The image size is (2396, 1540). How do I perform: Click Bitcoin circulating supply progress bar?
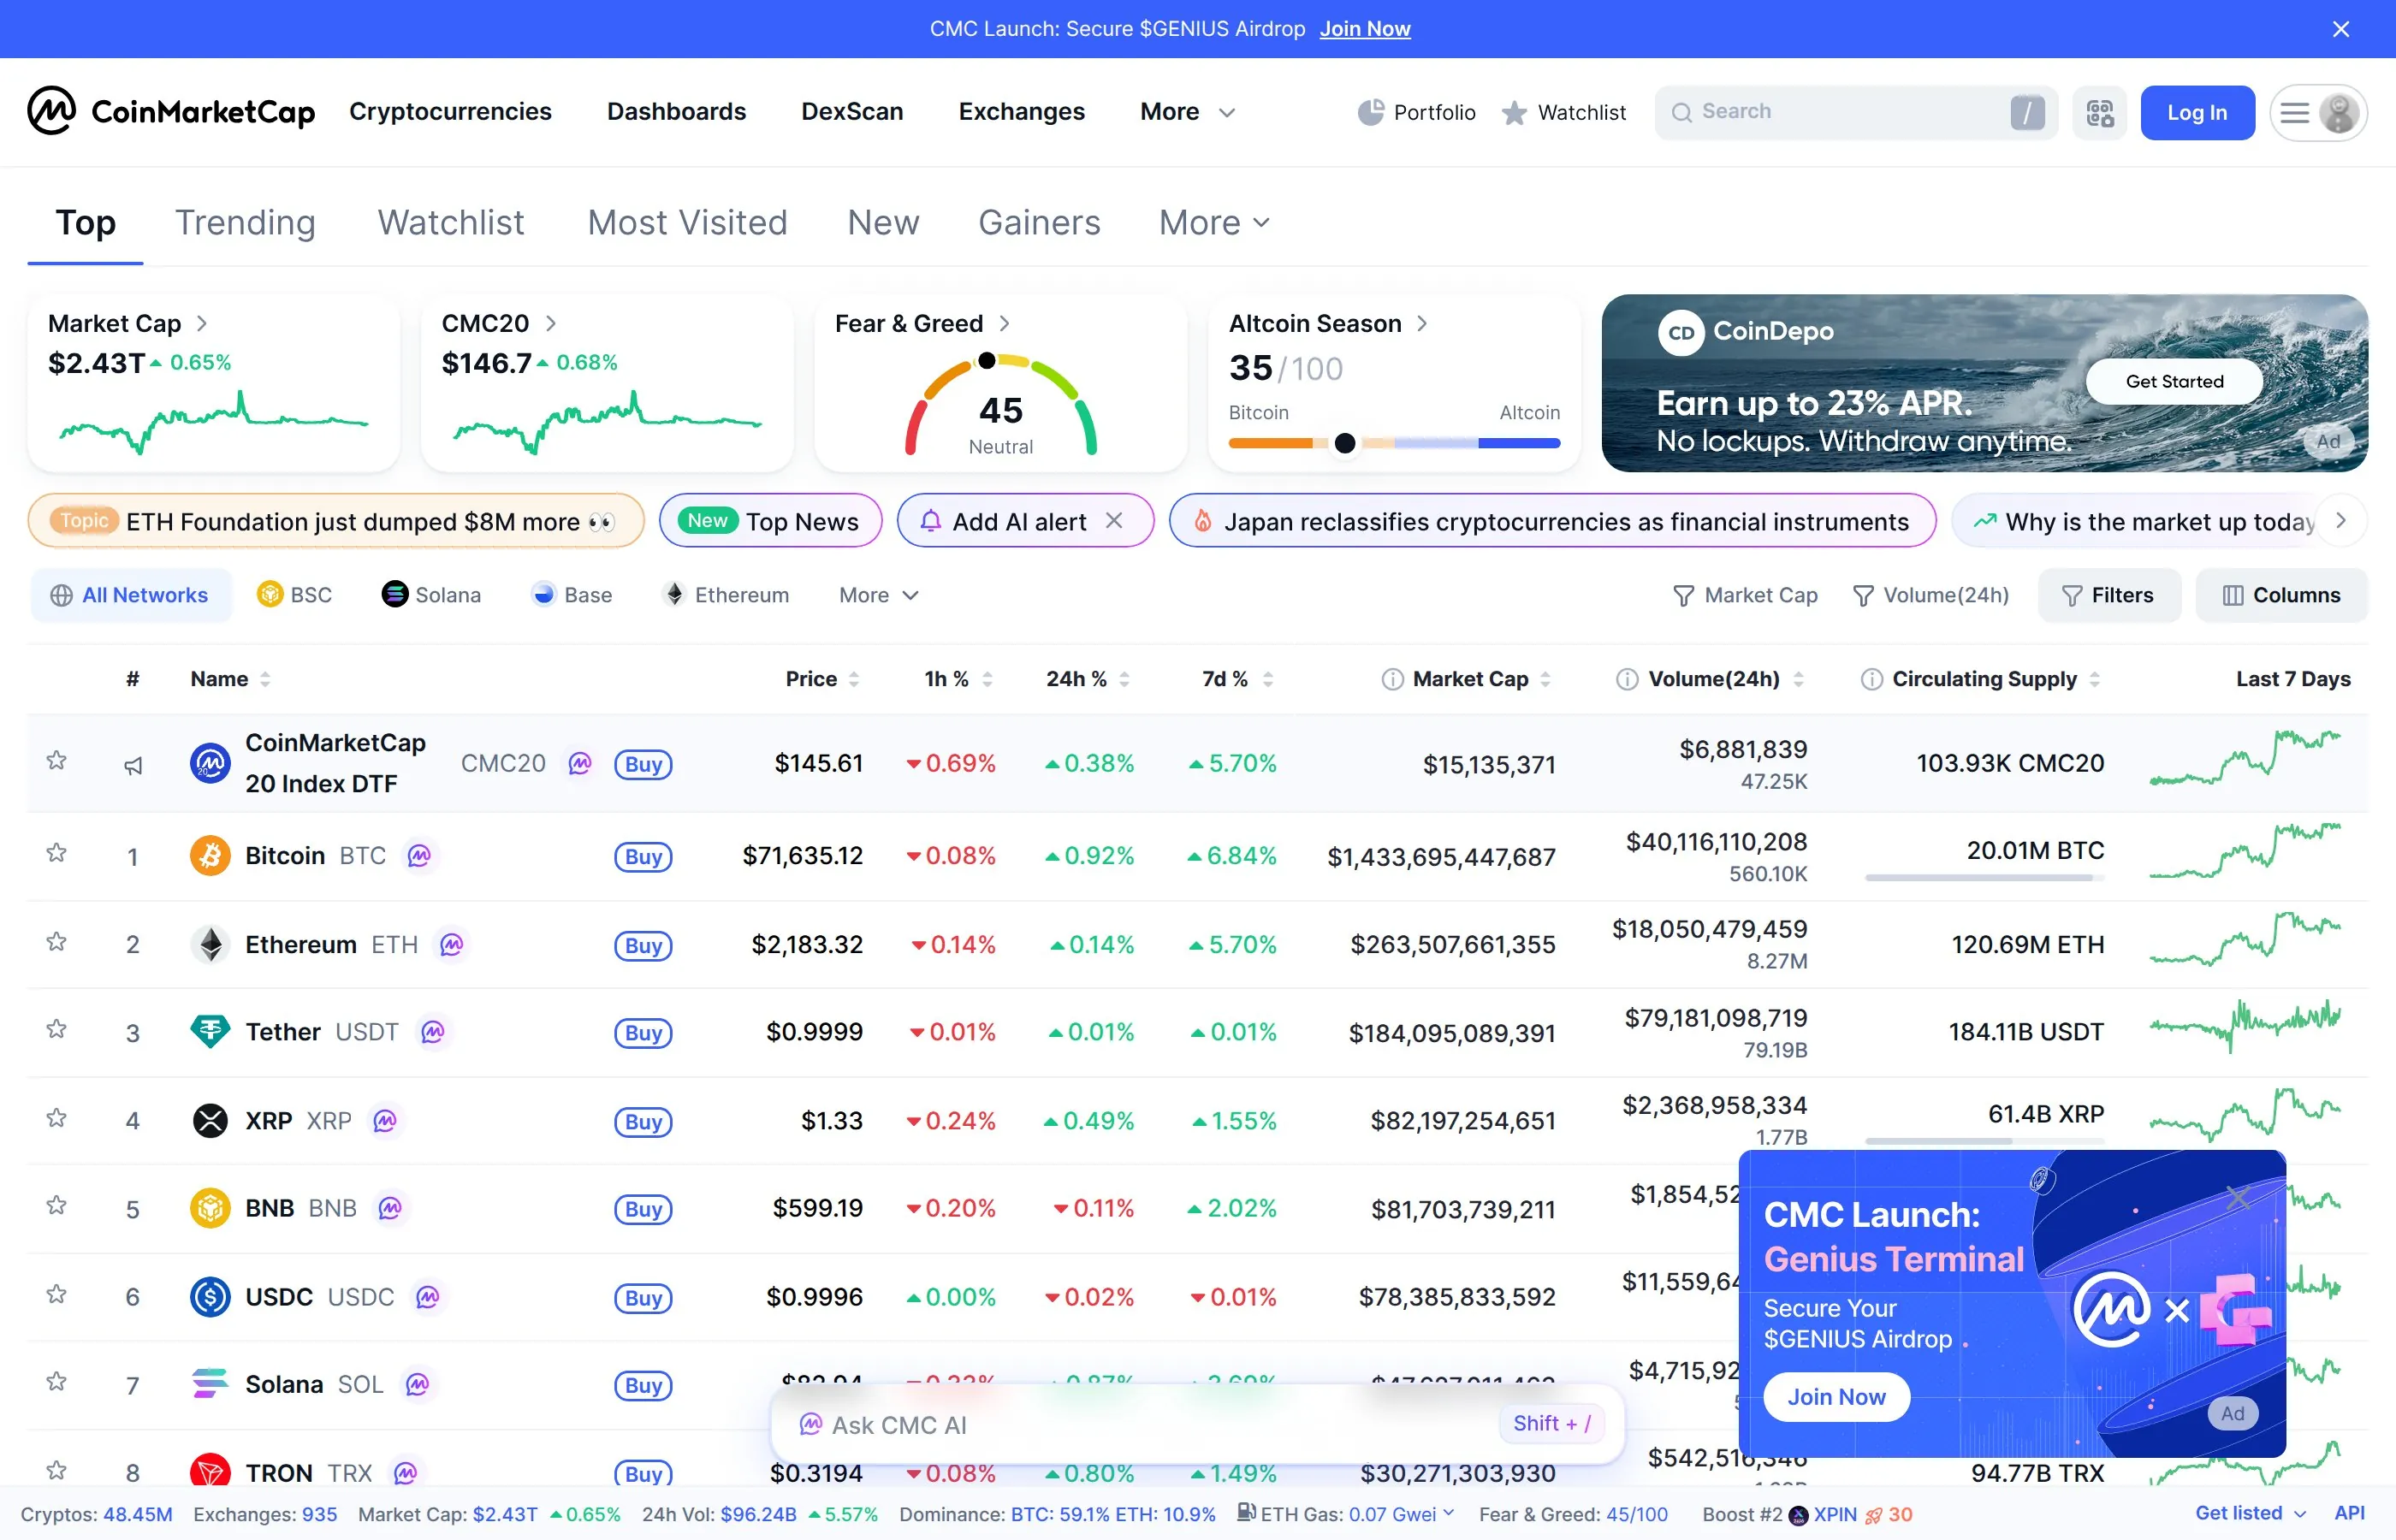pyautogui.click(x=1984, y=877)
